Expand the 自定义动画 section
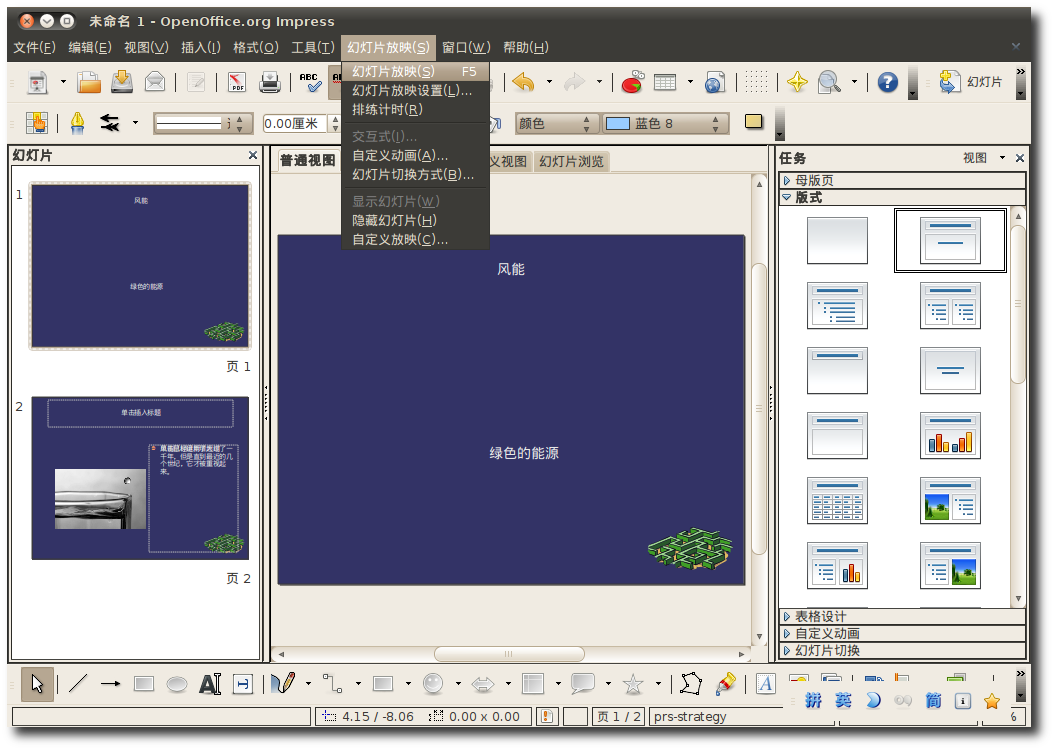The image size is (1054, 750). pyautogui.click(x=902, y=633)
